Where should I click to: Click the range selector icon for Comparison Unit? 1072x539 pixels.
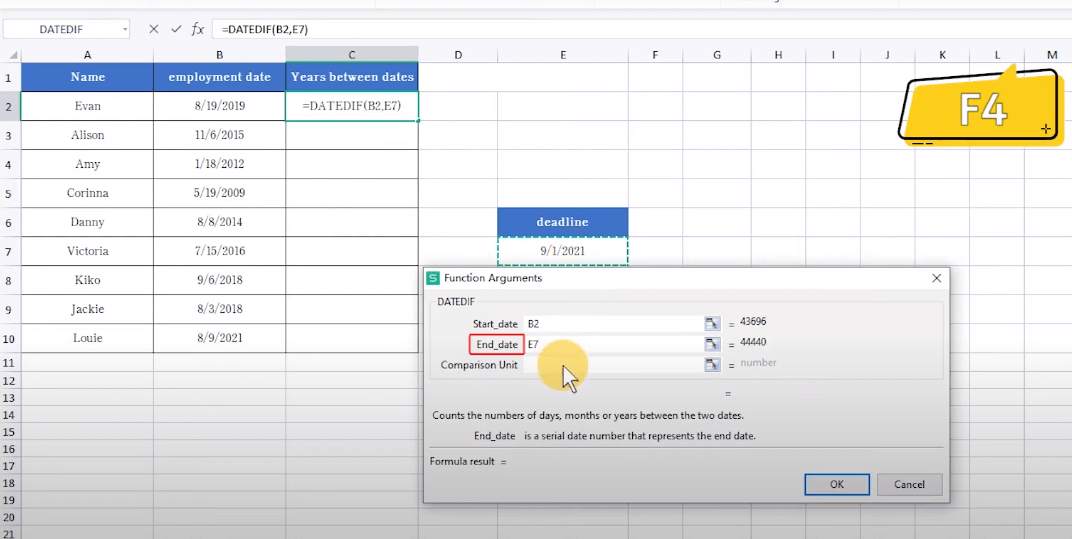click(712, 365)
